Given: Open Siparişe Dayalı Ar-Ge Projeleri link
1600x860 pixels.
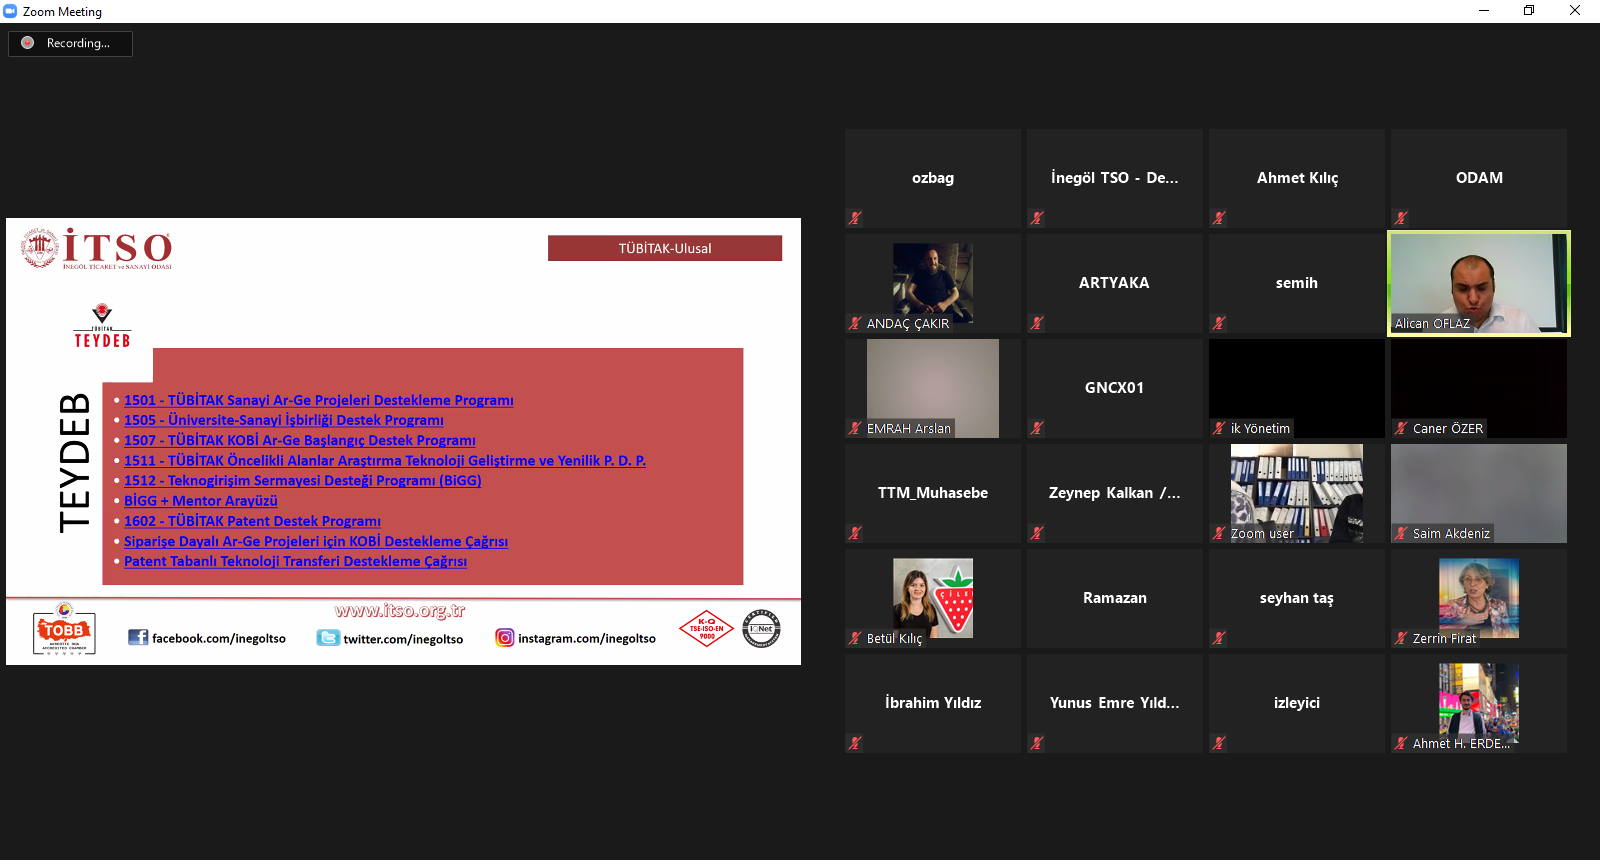Looking at the screenshot, I should (315, 541).
